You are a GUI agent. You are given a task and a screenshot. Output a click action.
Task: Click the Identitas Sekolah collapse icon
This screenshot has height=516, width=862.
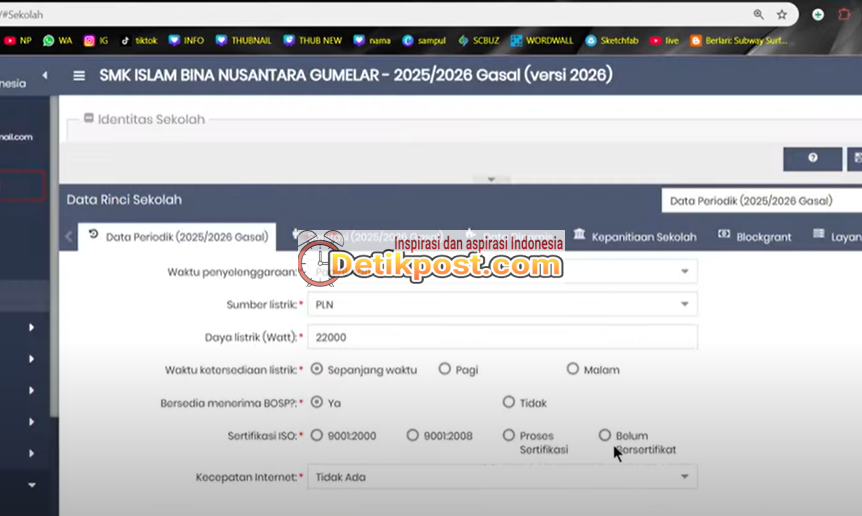click(x=89, y=118)
